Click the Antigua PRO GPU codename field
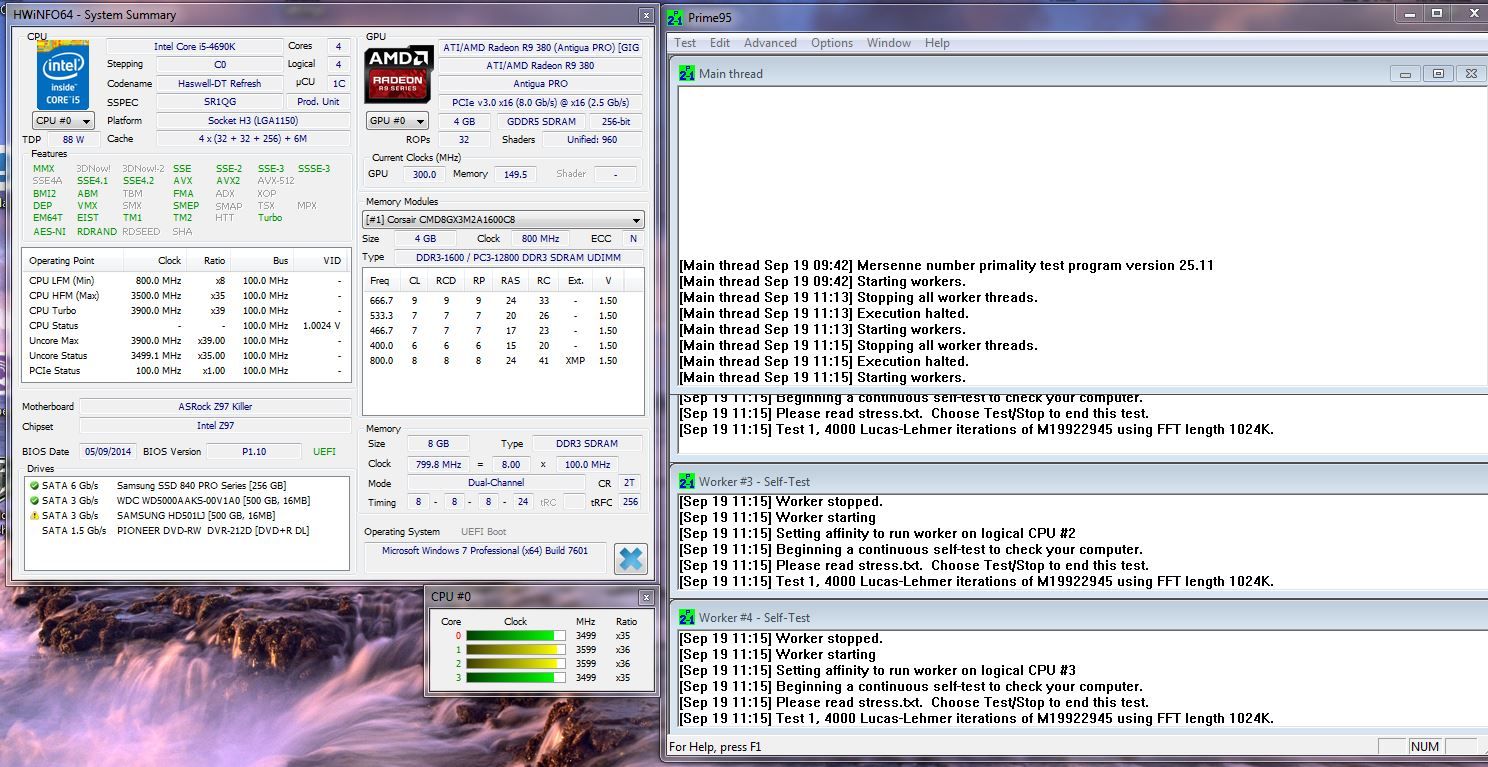Screen dimensions: 1488x767 click(540, 84)
